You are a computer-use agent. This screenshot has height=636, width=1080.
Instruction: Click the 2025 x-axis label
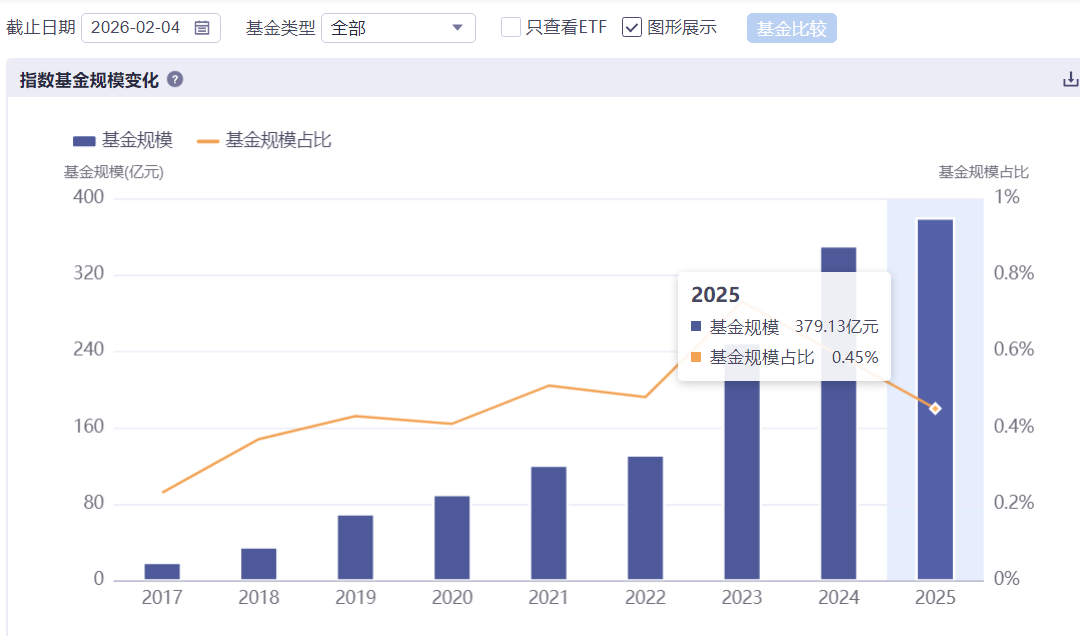(935, 597)
